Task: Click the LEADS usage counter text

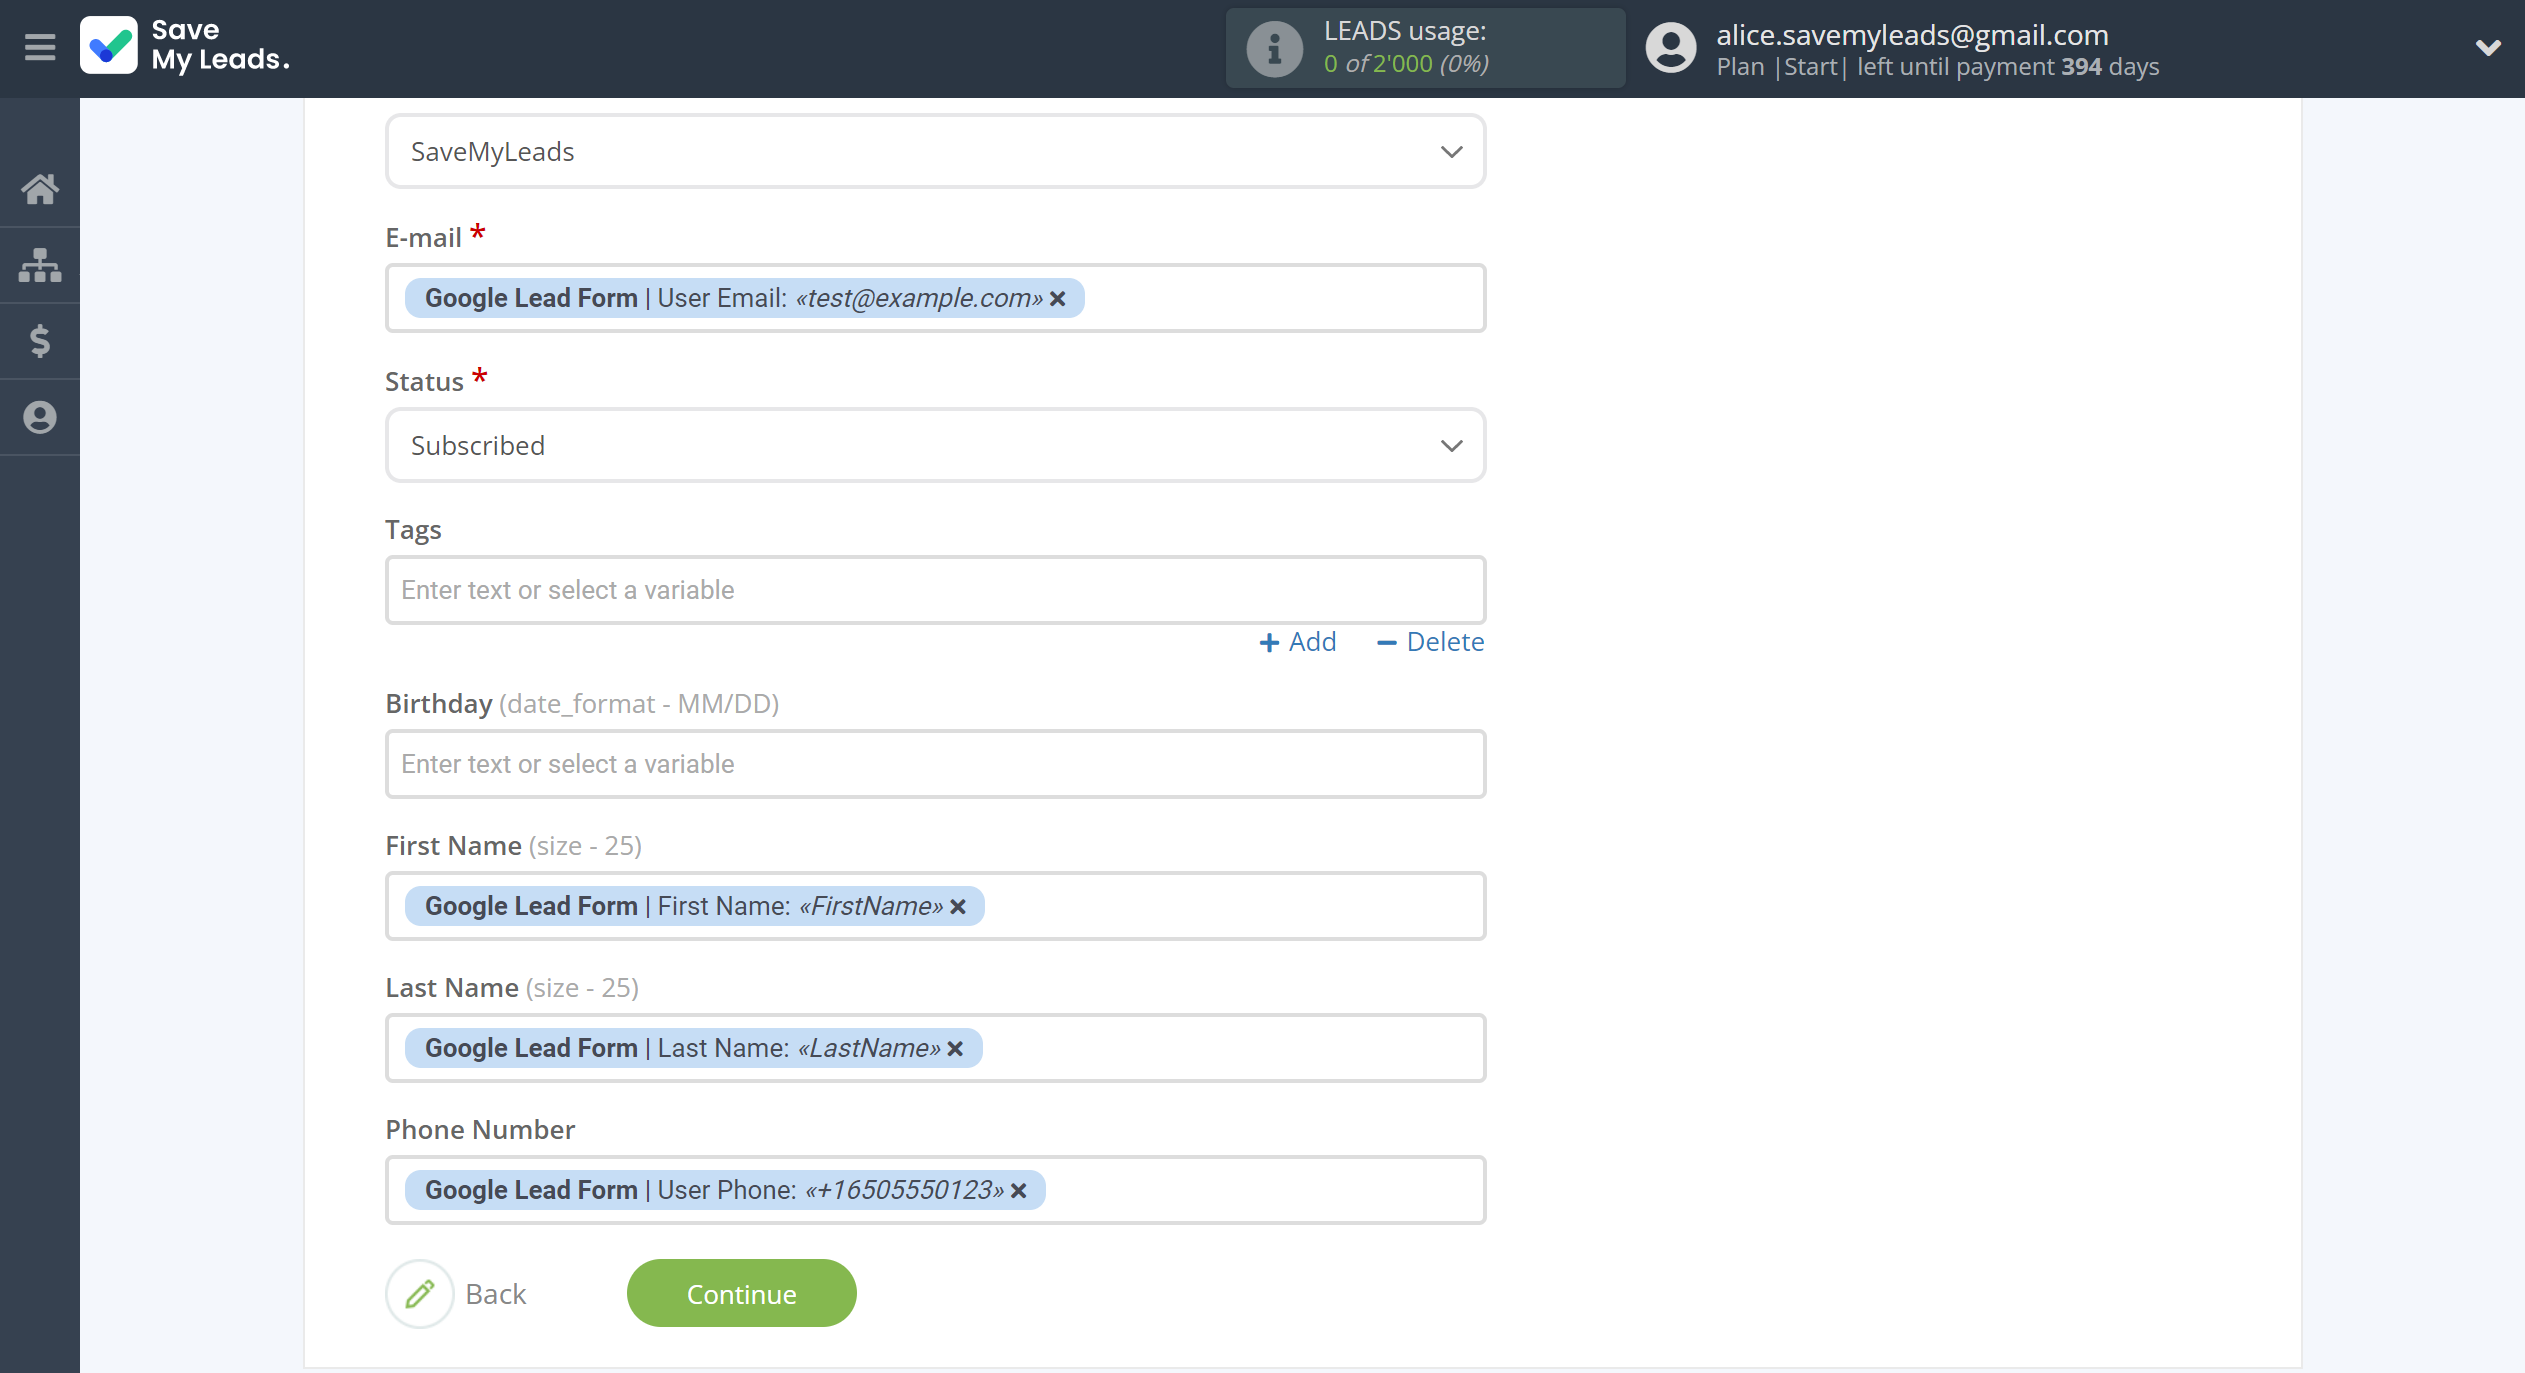Action: (1406, 64)
